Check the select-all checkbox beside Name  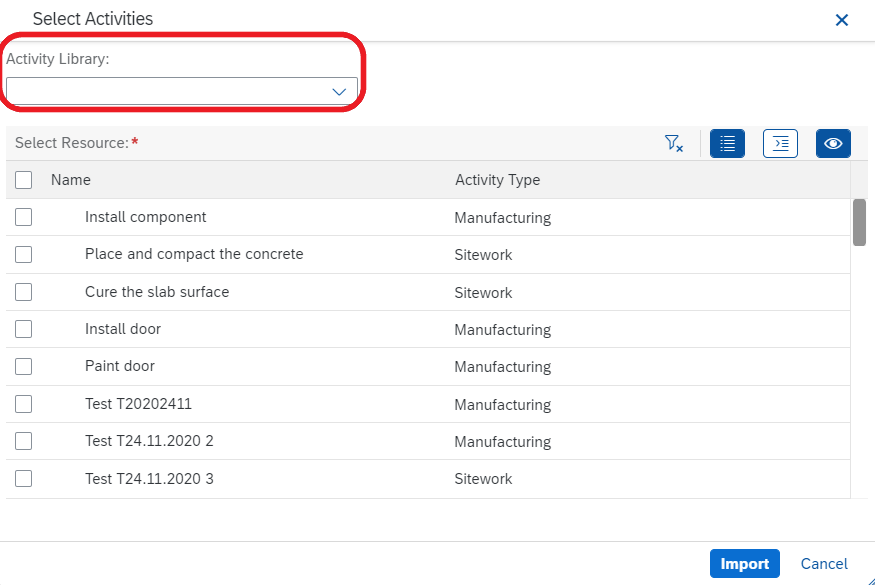tap(23, 180)
